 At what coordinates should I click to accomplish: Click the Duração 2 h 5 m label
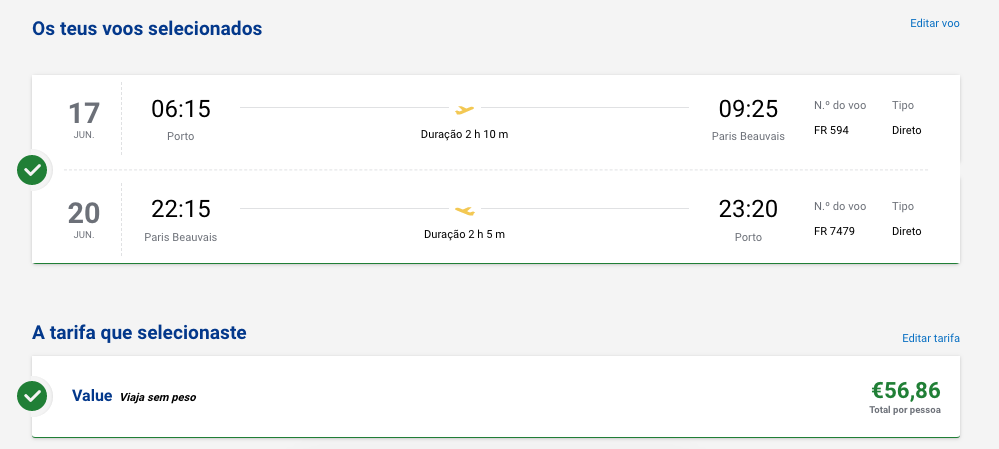464,234
